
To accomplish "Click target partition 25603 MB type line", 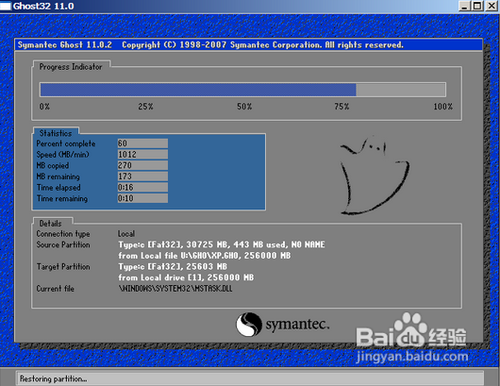I will coord(173,267).
